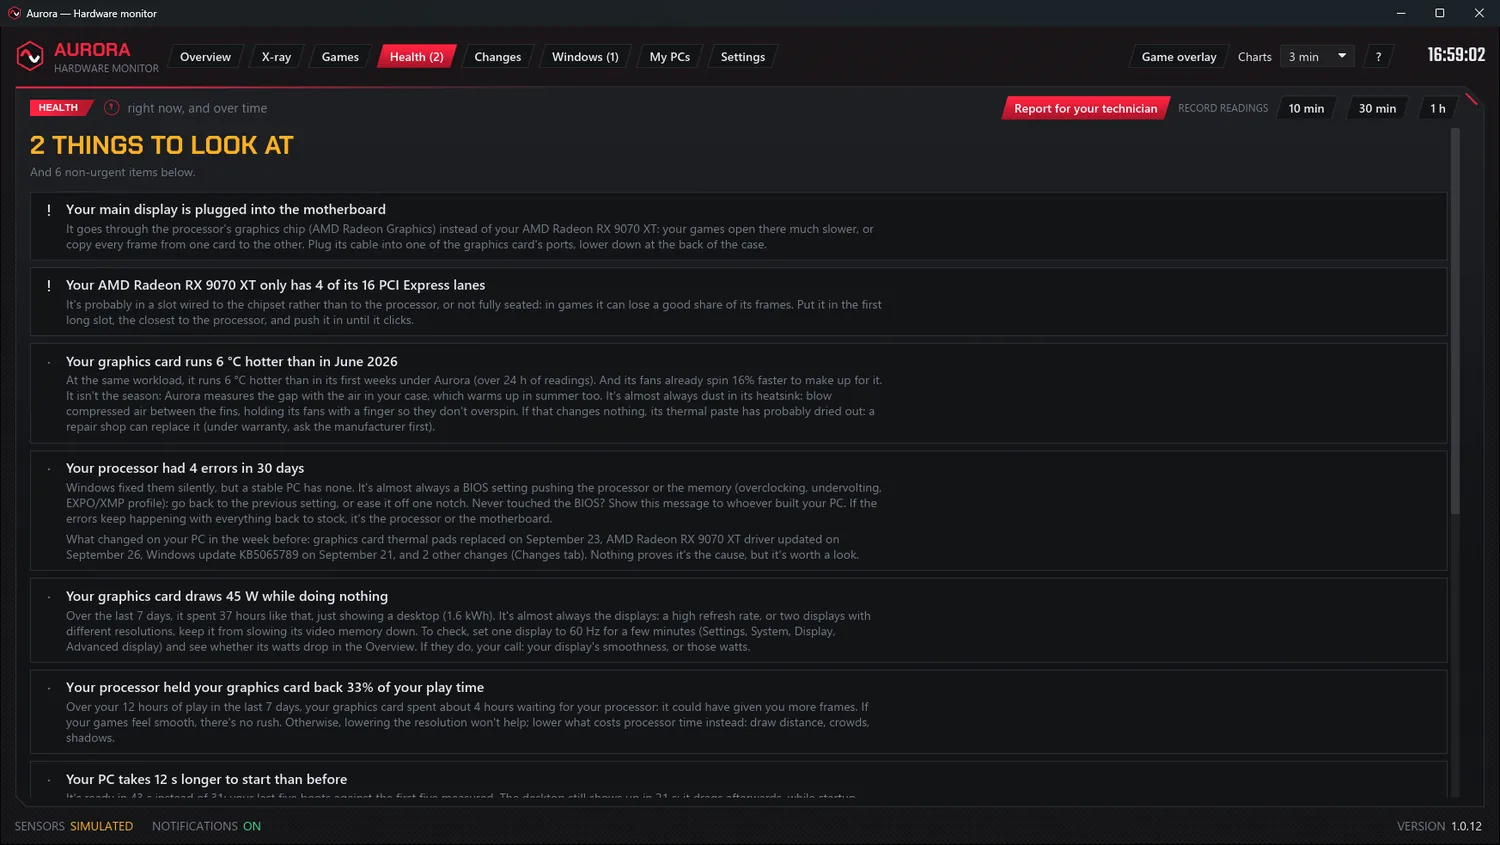
Task: Switch to the Windows (1) tab
Action: click(x=585, y=57)
